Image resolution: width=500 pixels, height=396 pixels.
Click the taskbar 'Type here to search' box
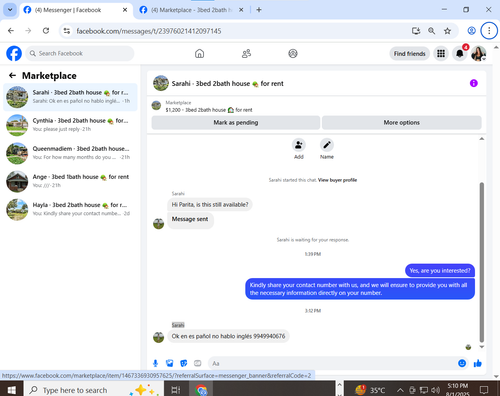click(x=93, y=390)
